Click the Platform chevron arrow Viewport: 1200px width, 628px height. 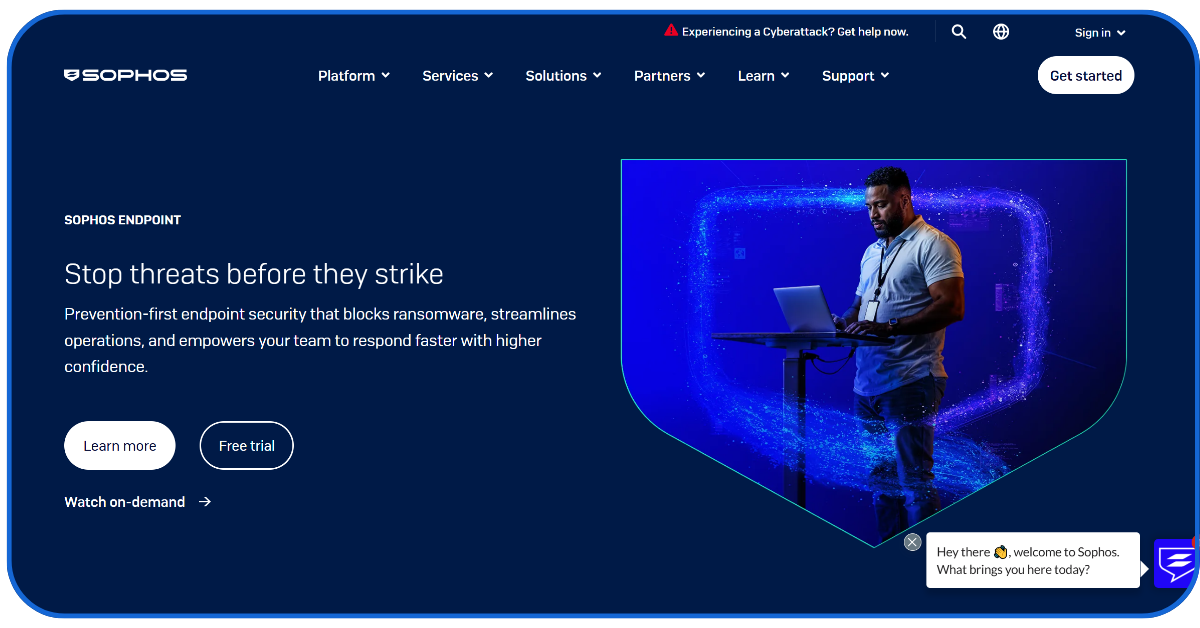(x=386, y=76)
